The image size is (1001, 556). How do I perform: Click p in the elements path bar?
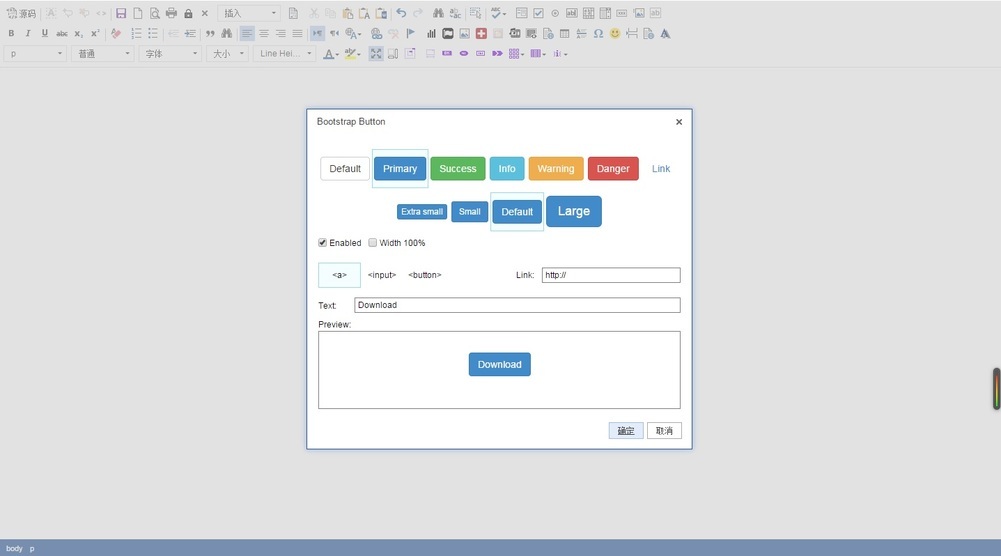[x=31, y=548]
